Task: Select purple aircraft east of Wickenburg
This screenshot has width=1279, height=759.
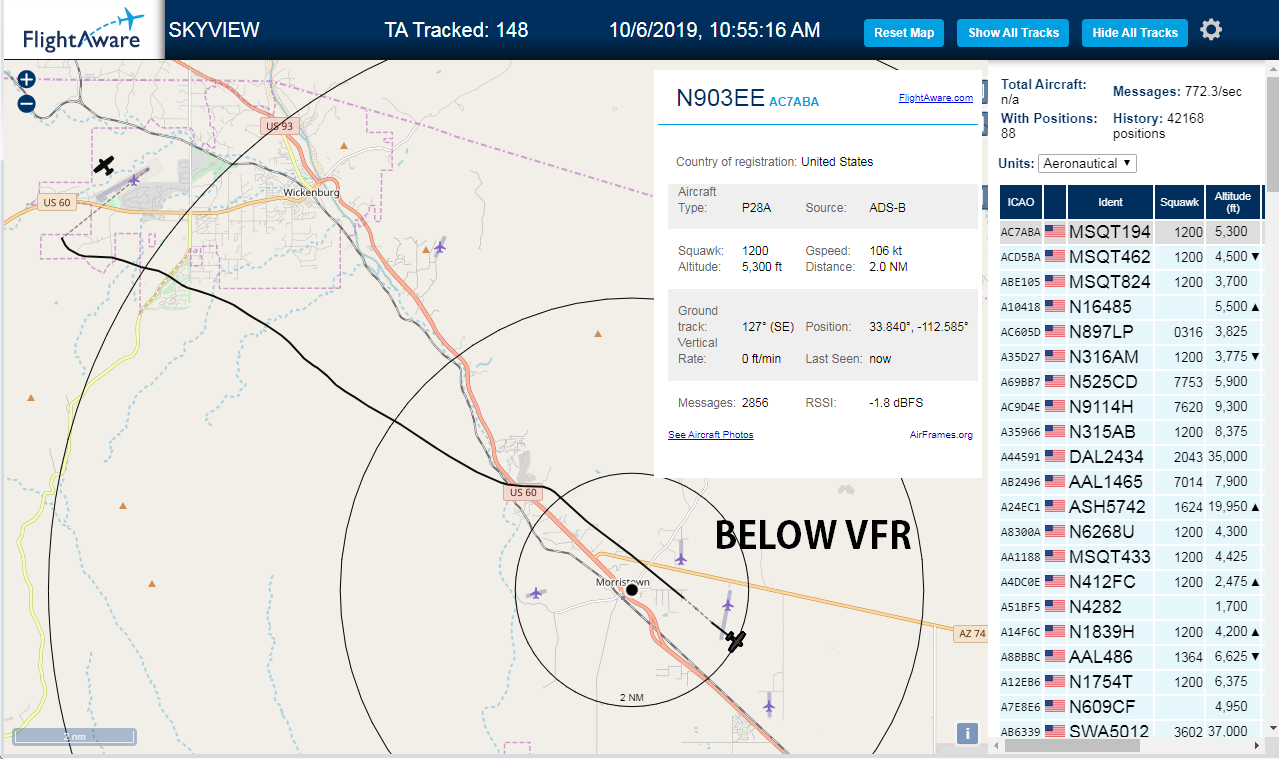Action: click(x=439, y=246)
